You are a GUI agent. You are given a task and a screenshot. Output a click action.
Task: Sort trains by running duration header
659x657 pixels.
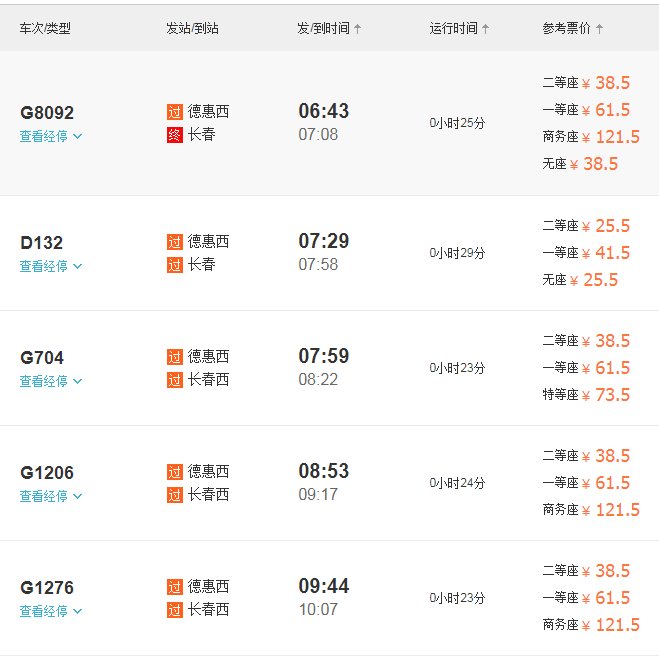(x=459, y=28)
